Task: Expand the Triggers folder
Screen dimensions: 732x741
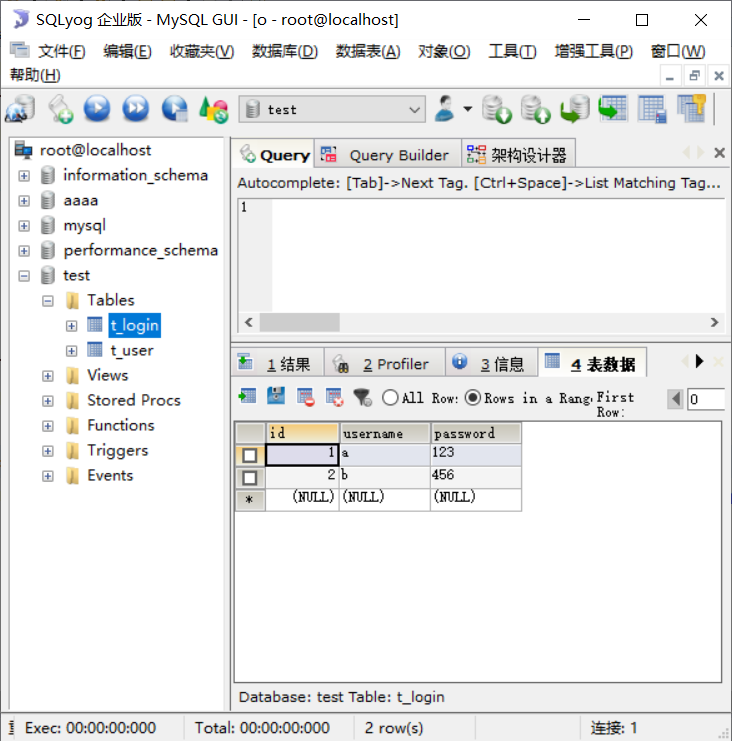Action: point(48,451)
